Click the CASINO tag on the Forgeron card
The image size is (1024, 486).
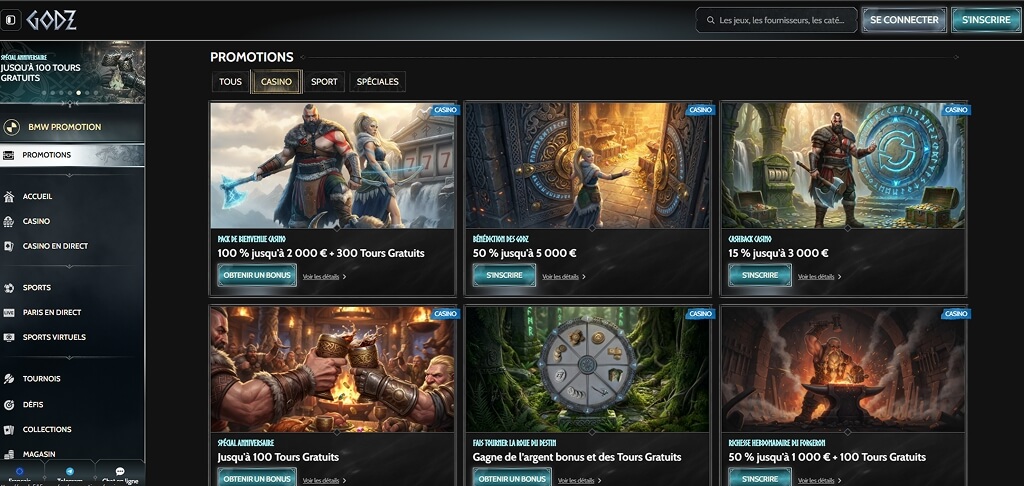click(x=956, y=314)
